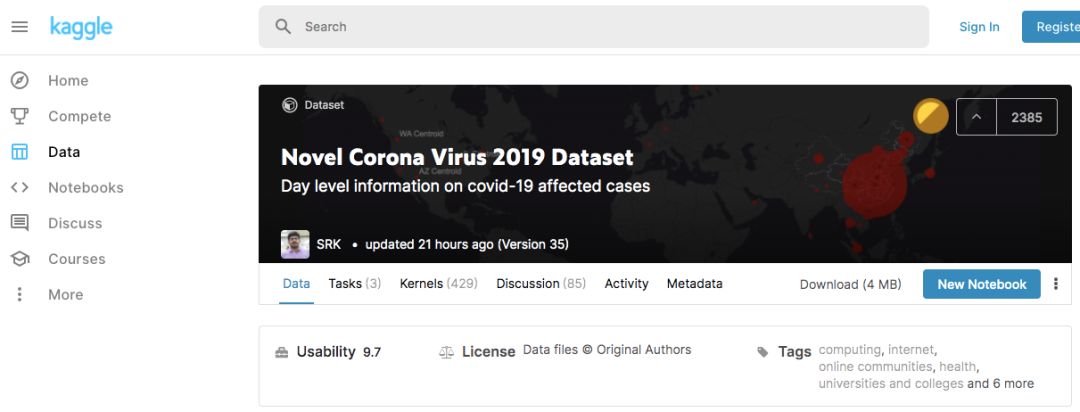Select the Data table icon
The width and height of the screenshot is (1080, 412).
click(x=19, y=152)
